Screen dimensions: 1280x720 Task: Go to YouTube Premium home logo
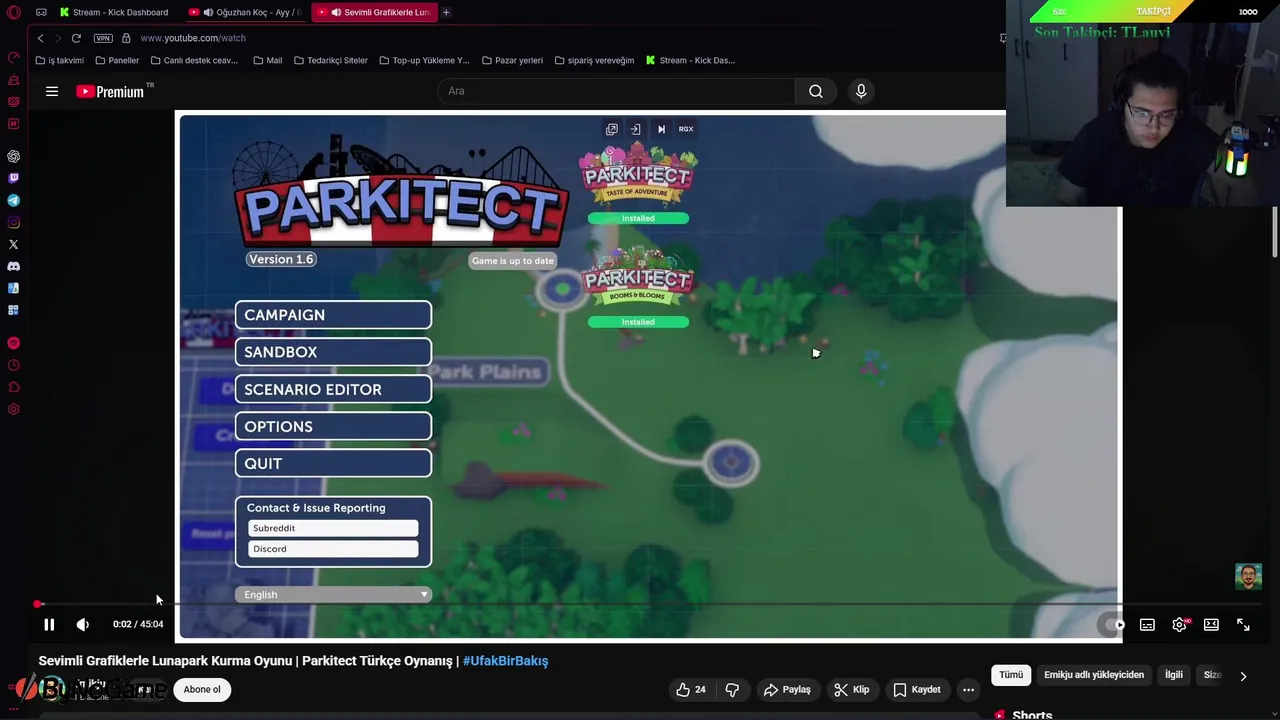(113, 91)
